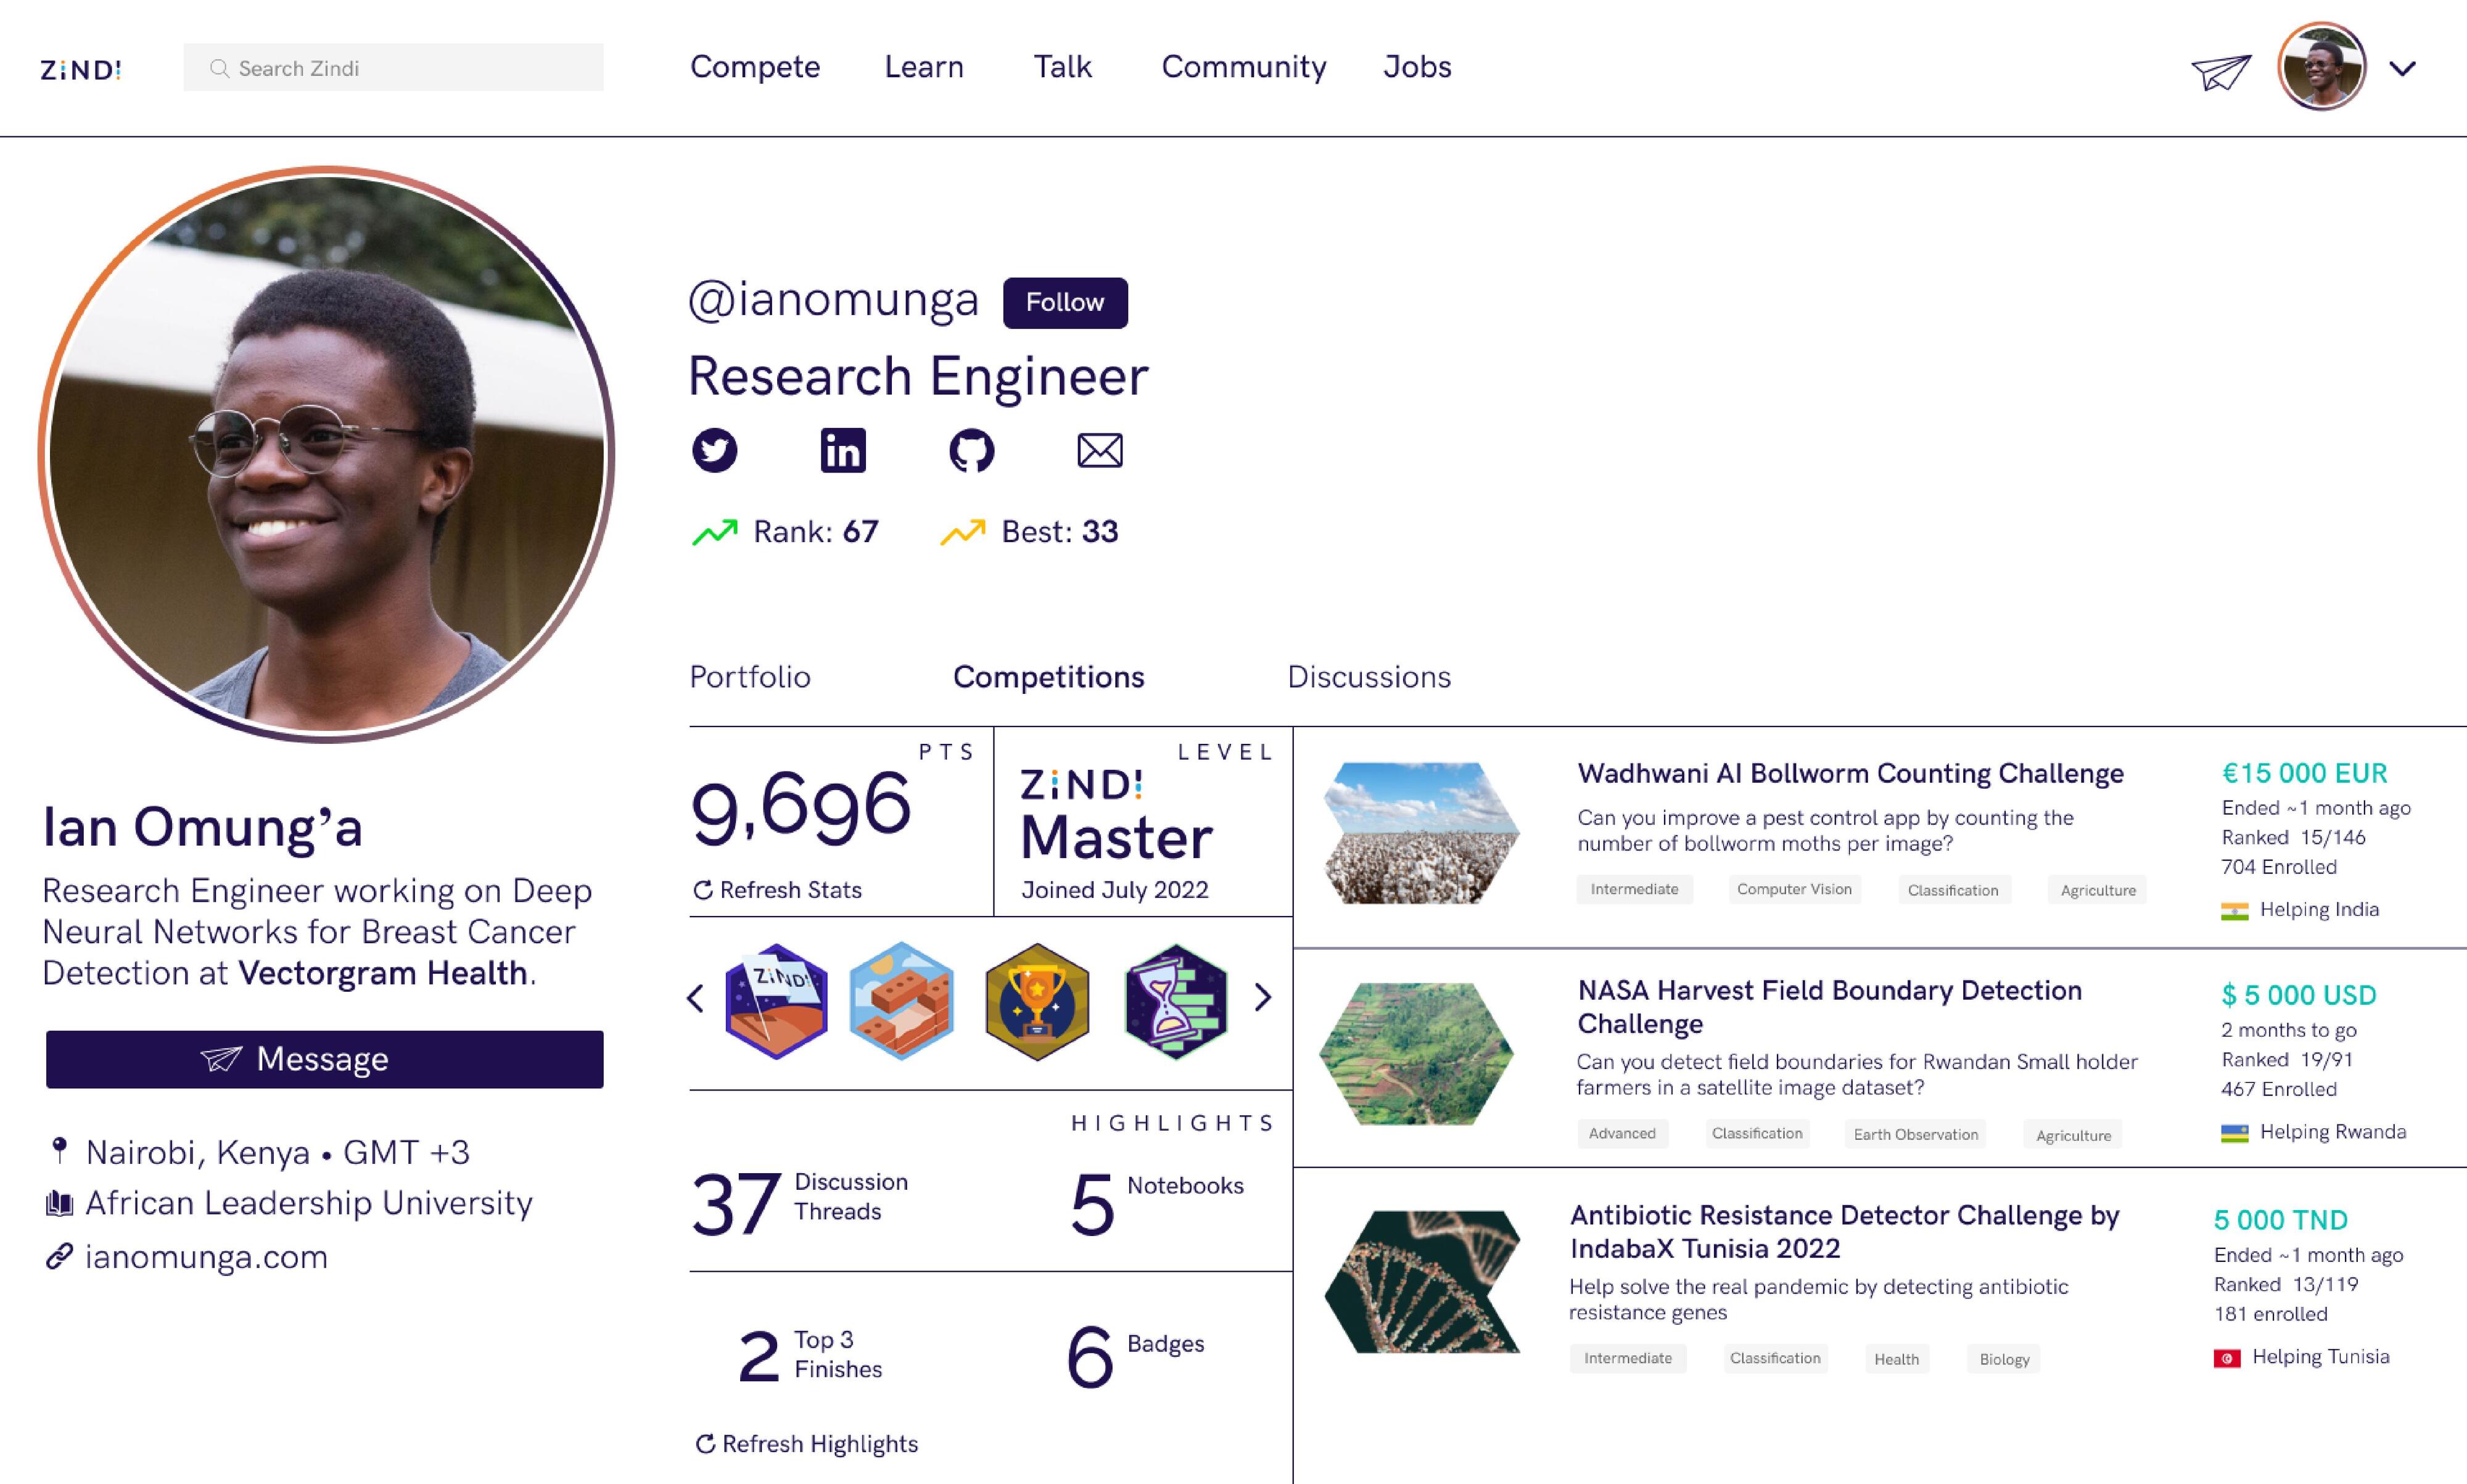2467x1484 pixels.
Task: Open the GitHub profile icon
Action: [x=971, y=450]
